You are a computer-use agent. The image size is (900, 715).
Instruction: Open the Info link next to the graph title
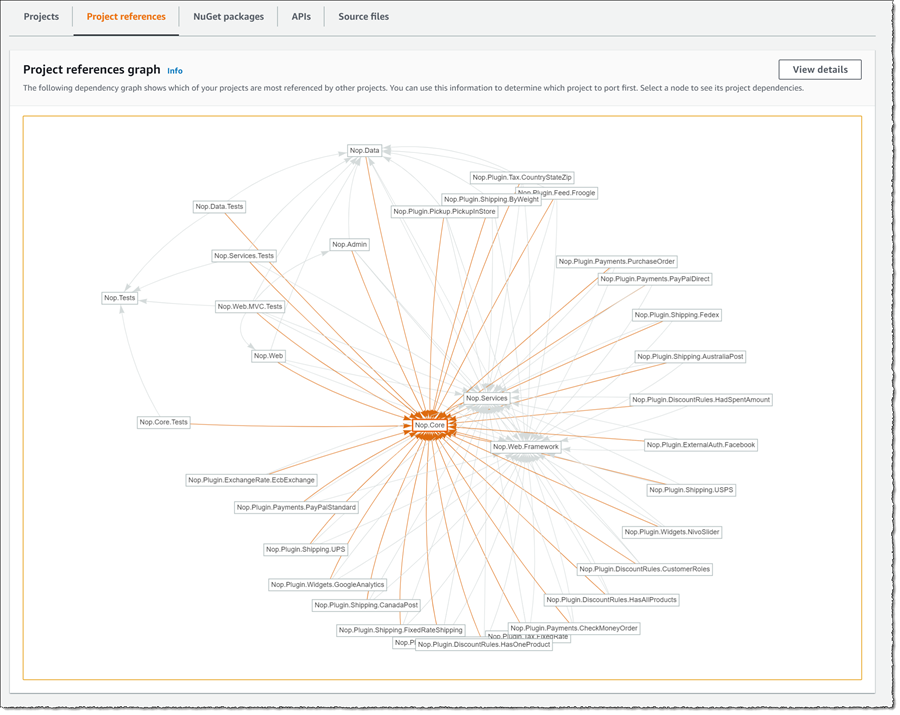(175, 70)
